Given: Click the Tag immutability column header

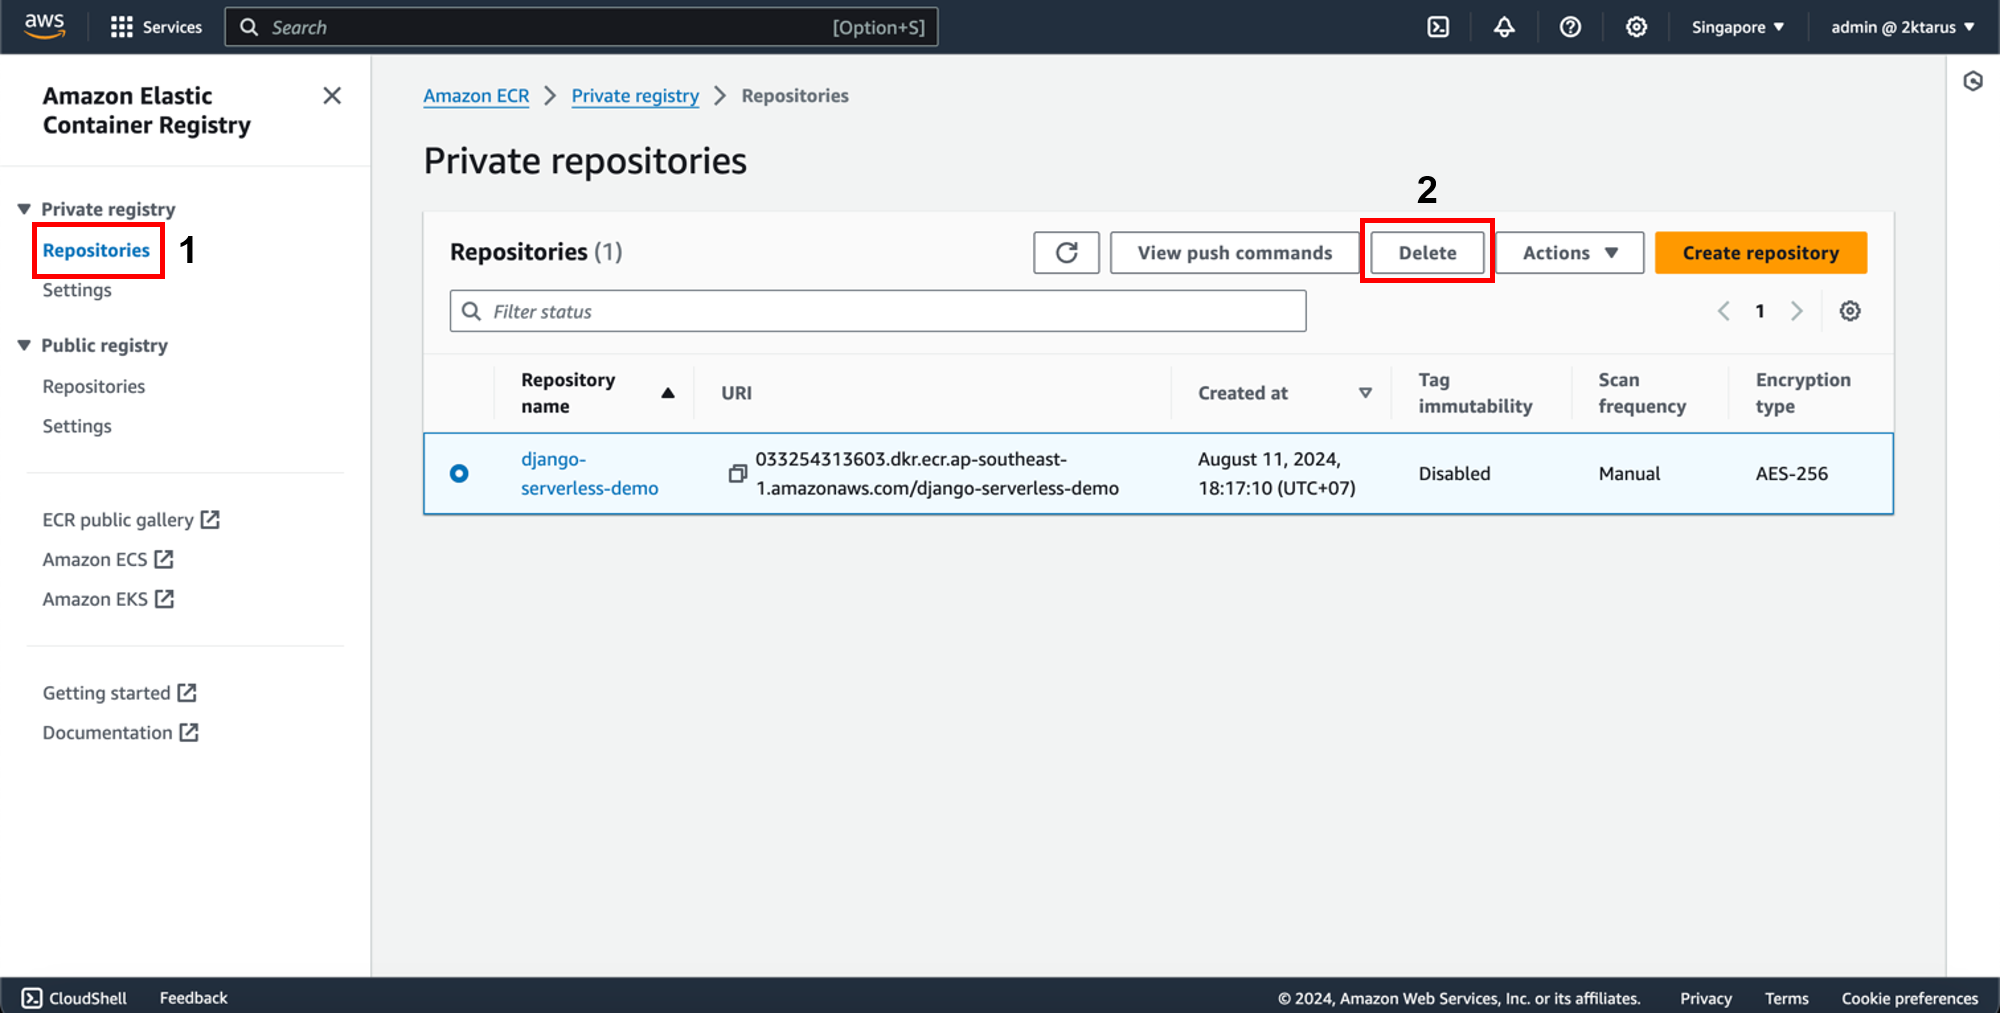Looking at the screenshot, I should pyautogui.click(x=1475, y=393).
